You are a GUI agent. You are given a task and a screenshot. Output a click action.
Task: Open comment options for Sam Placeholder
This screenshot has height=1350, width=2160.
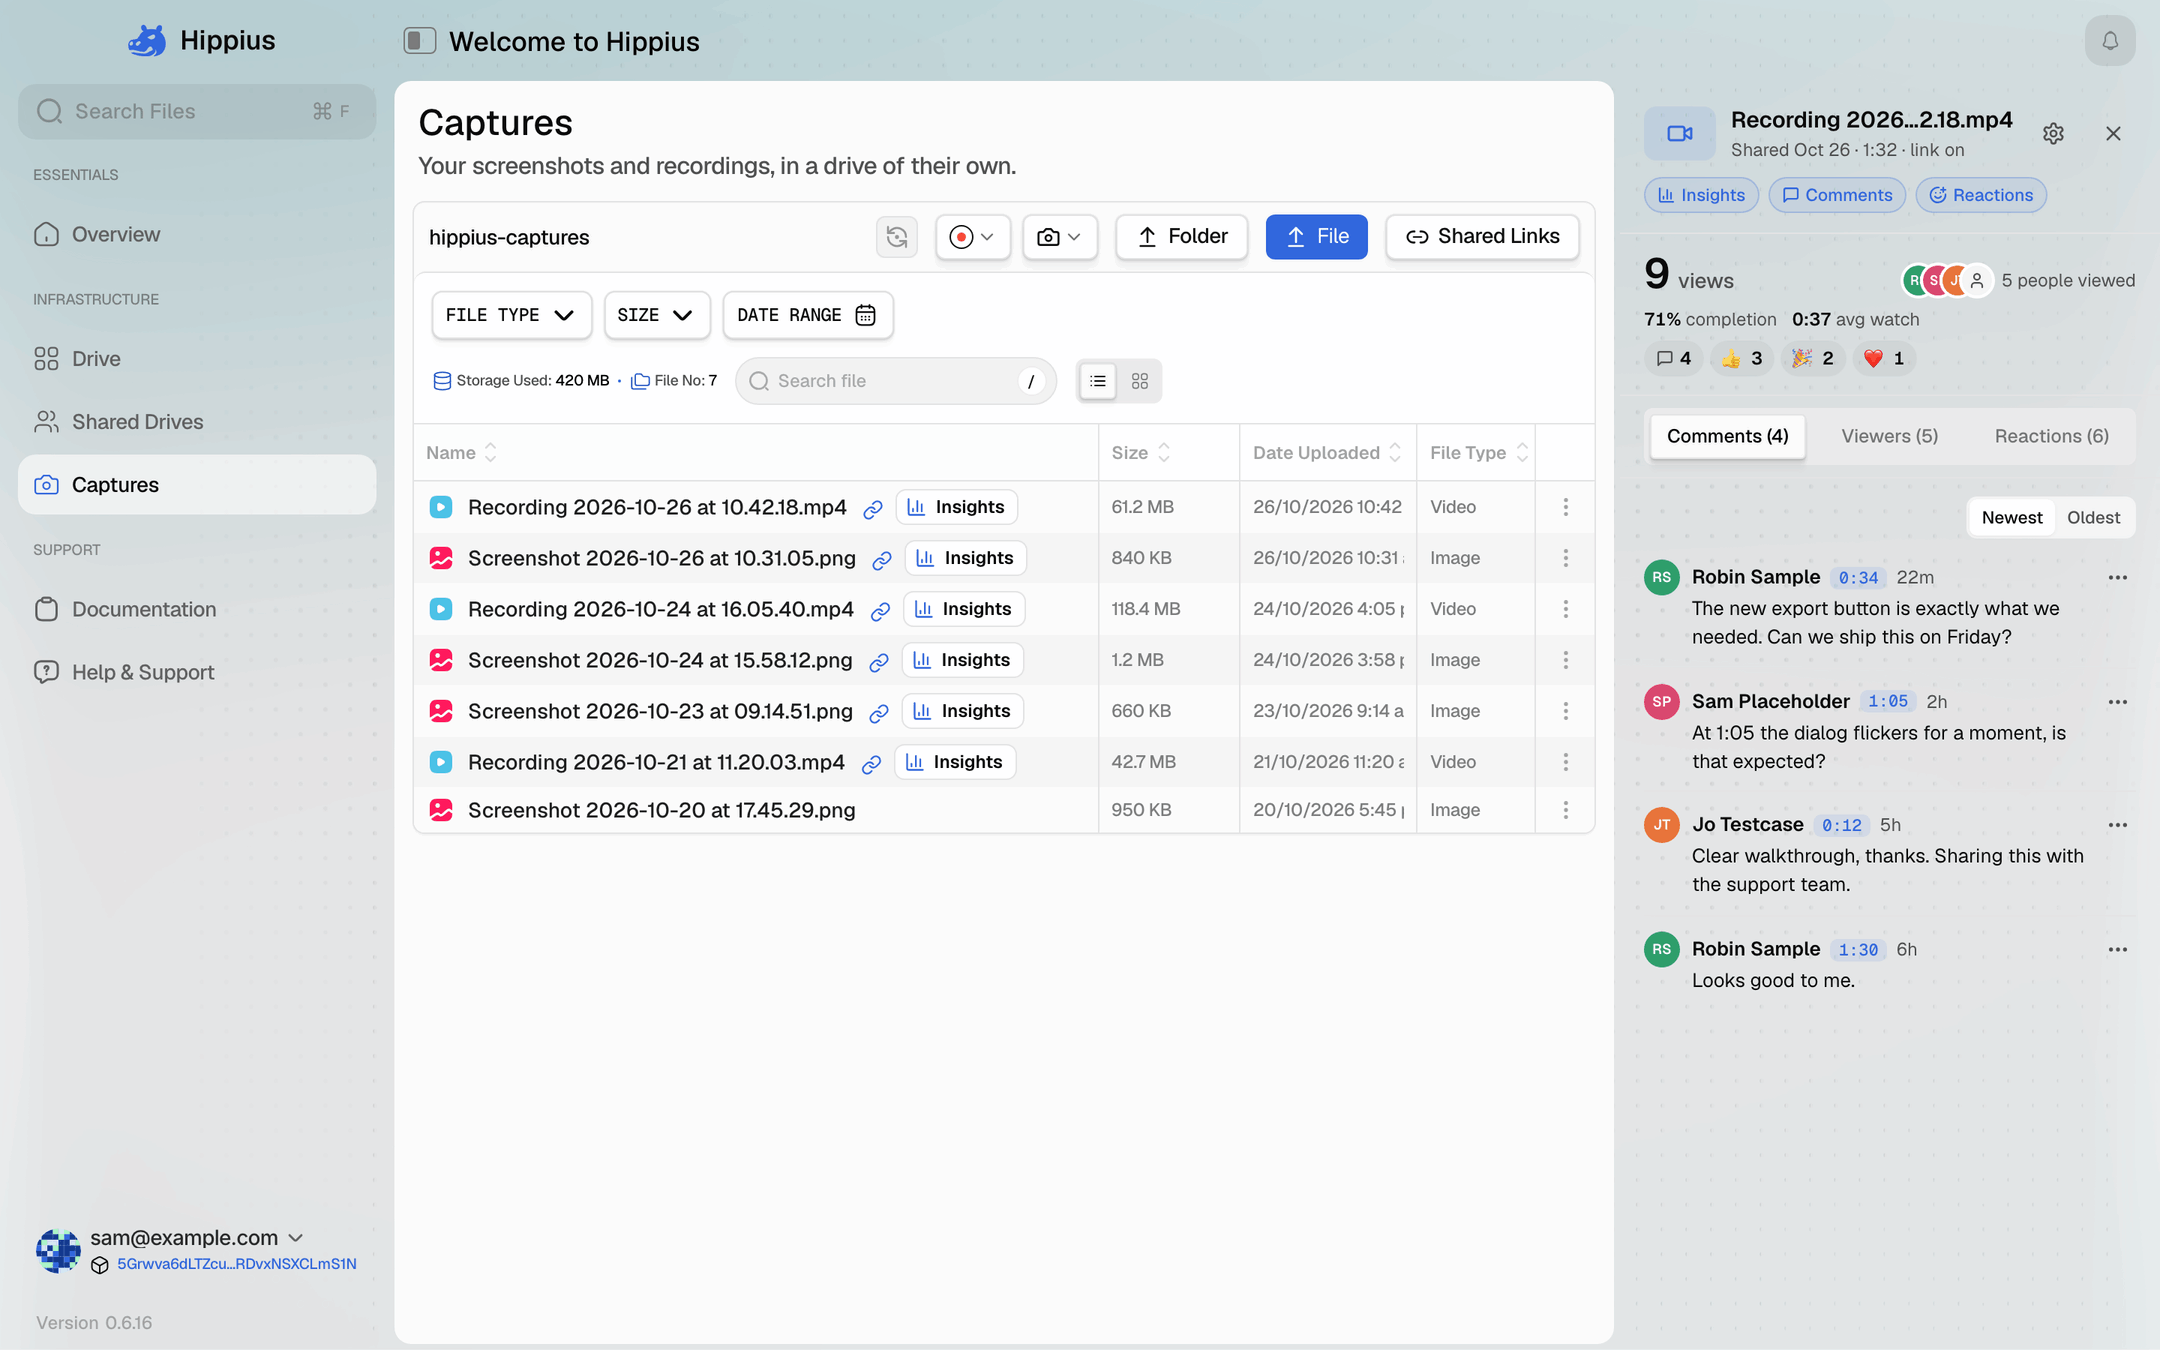click(2117, 702)
